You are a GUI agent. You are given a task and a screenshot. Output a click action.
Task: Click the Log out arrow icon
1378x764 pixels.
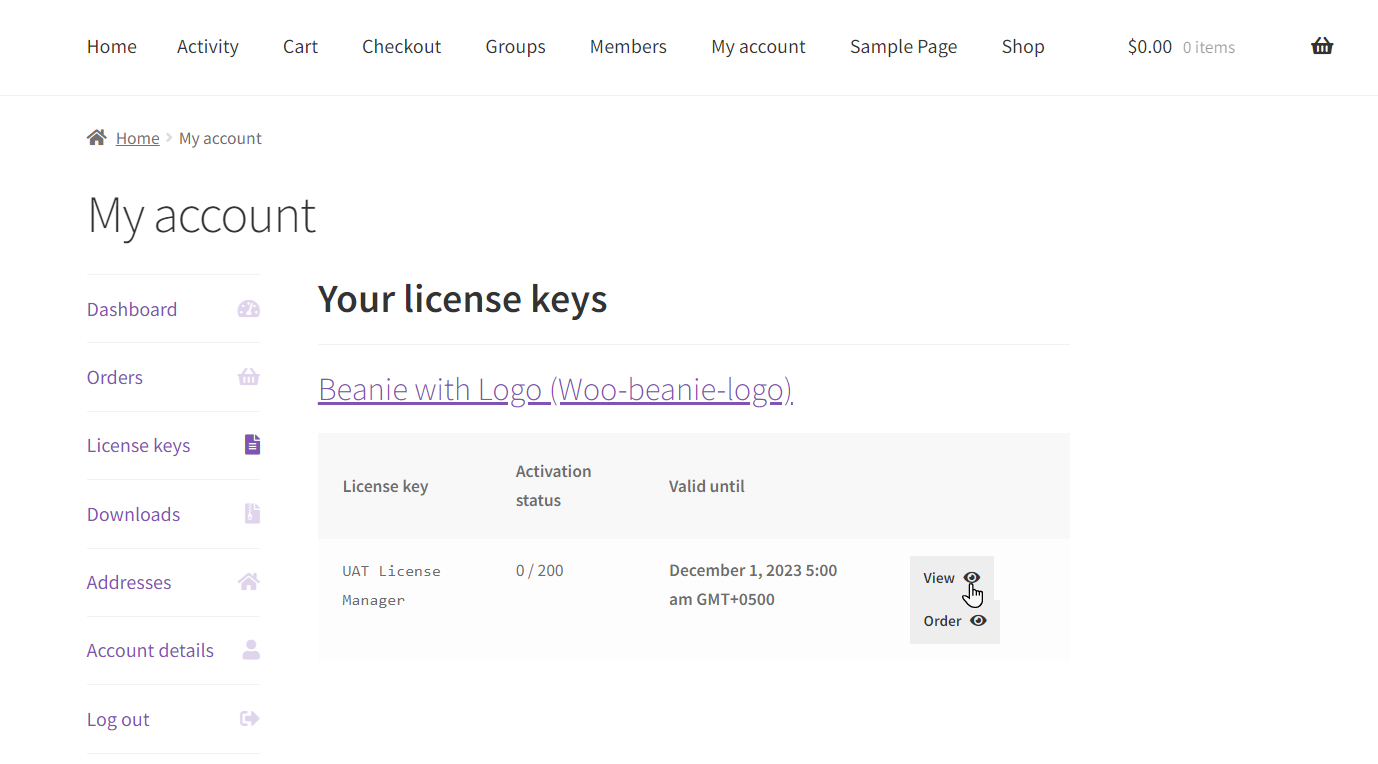point(250,719)
